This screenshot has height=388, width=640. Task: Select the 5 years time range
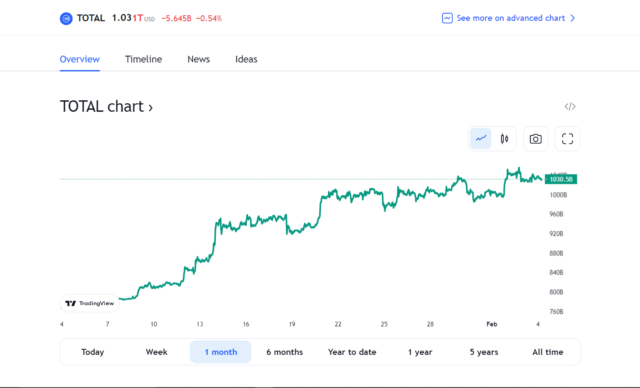tap(484, 352)
